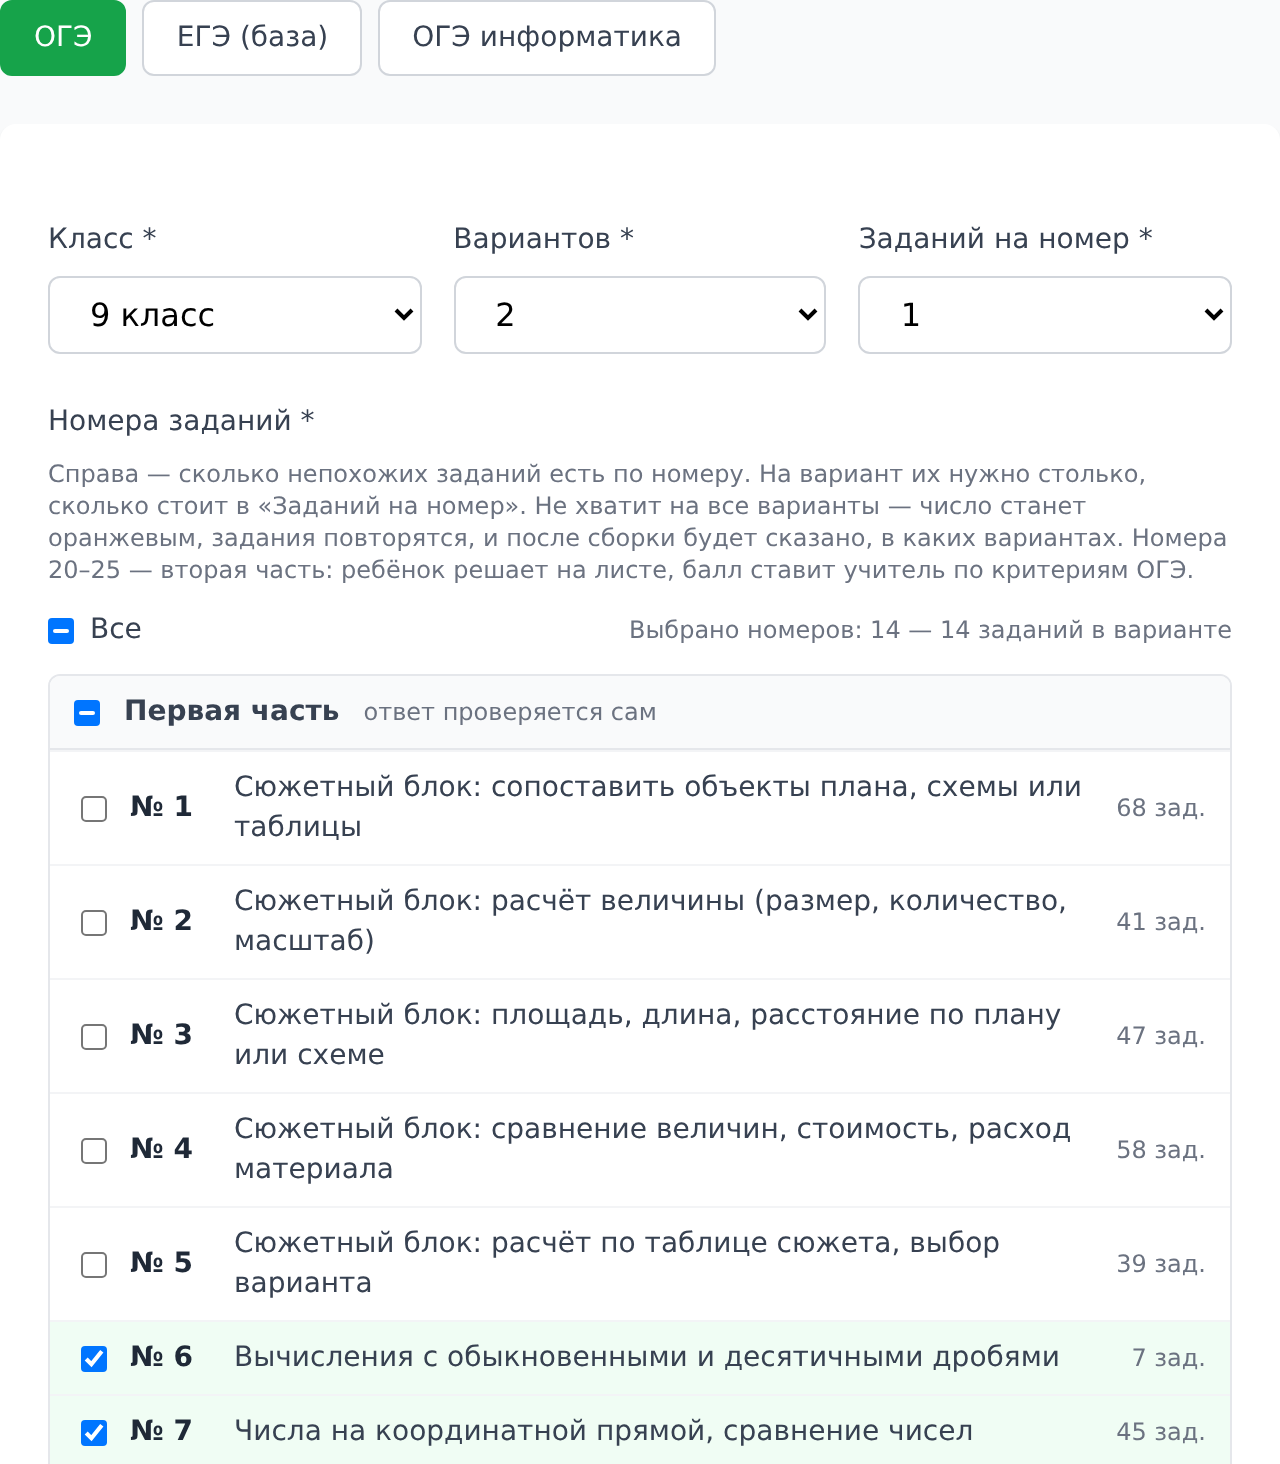Switch to the ОГЭ tab
Image resolution: width=1280 pixels, height=1464 pixels.
click(x=63, y=37)
